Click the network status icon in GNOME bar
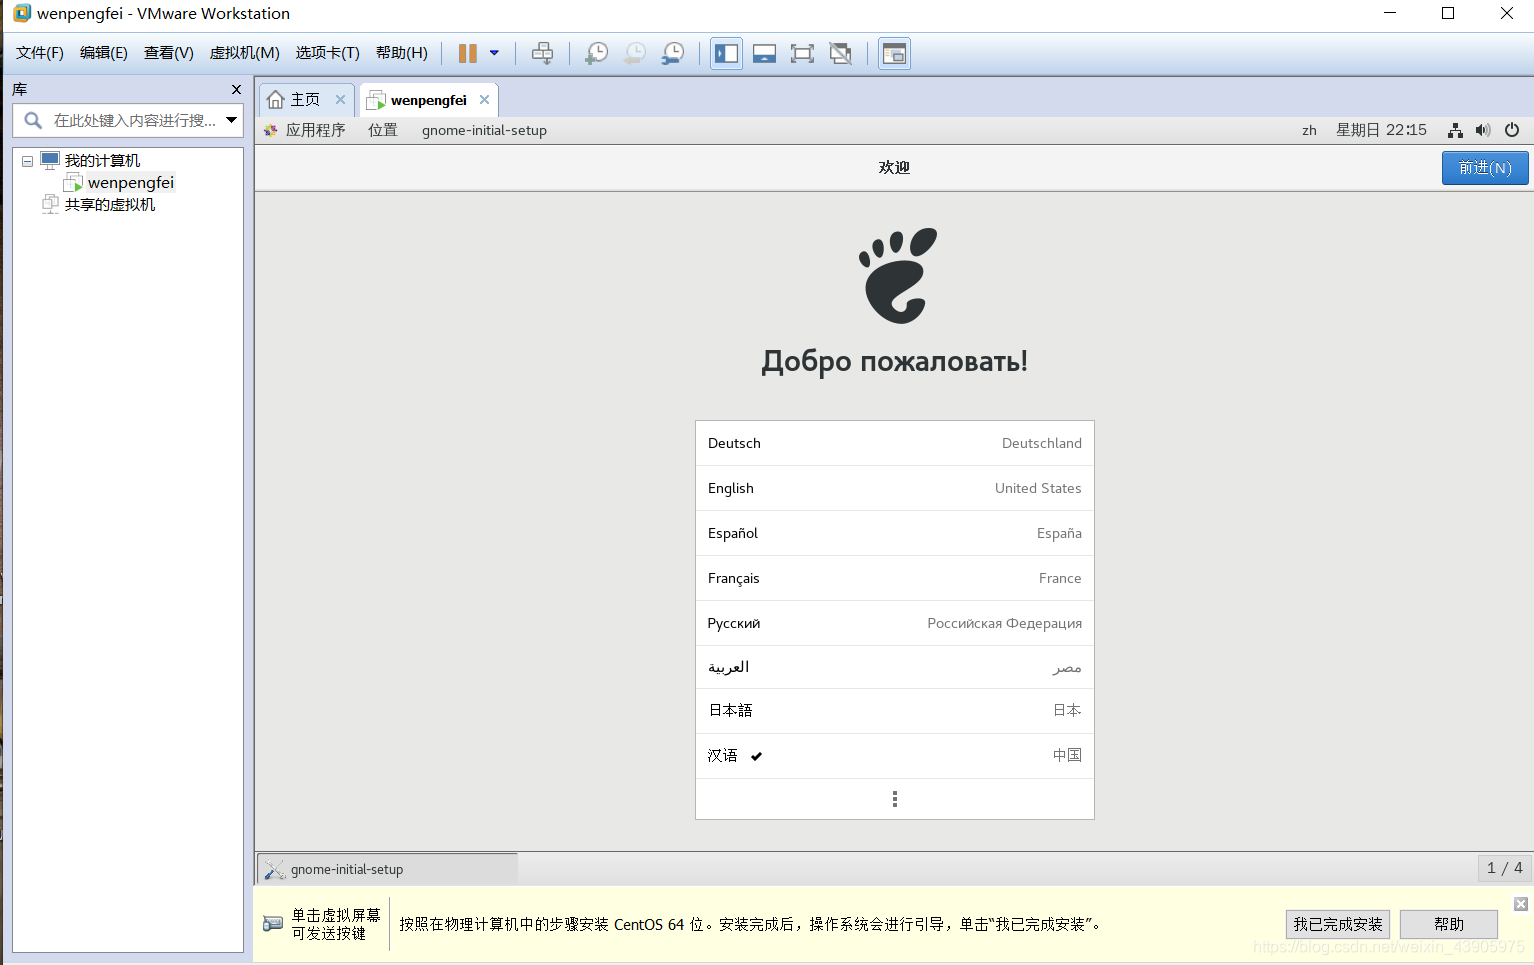The width and height of the screenshot is (1534, 965). 1455,130
